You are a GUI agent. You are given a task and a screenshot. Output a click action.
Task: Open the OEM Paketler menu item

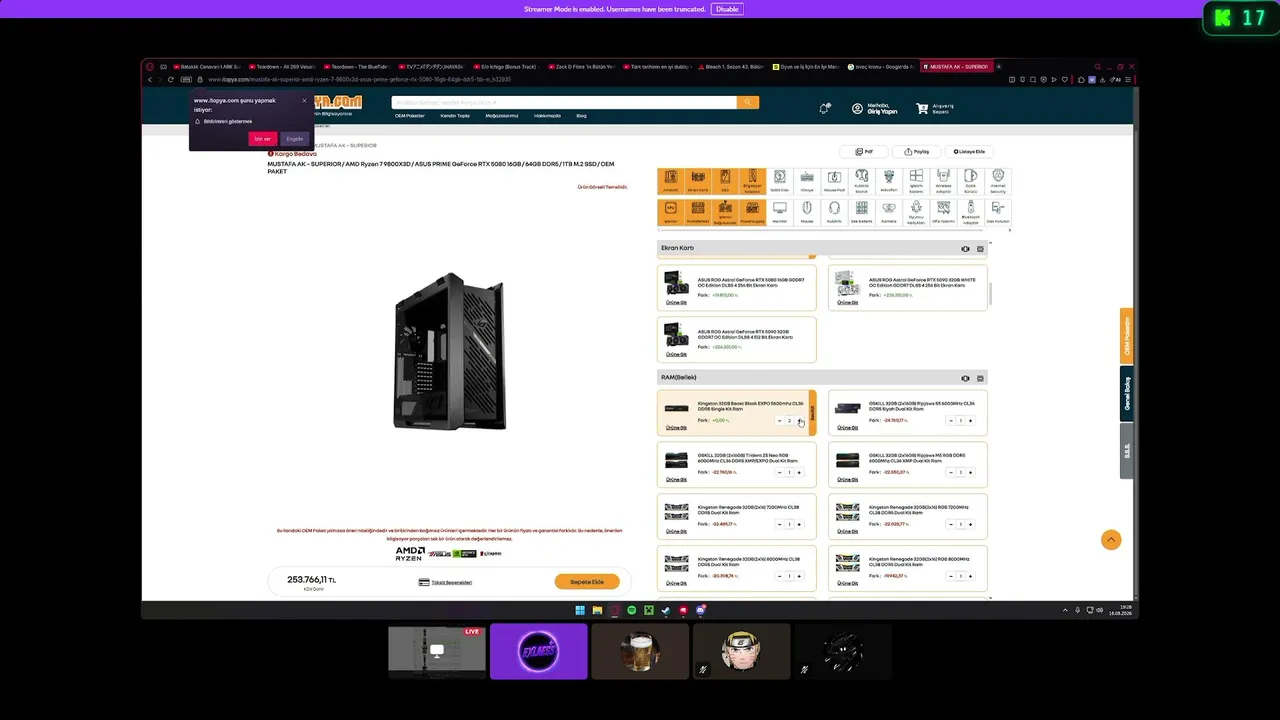pos(410,115)
